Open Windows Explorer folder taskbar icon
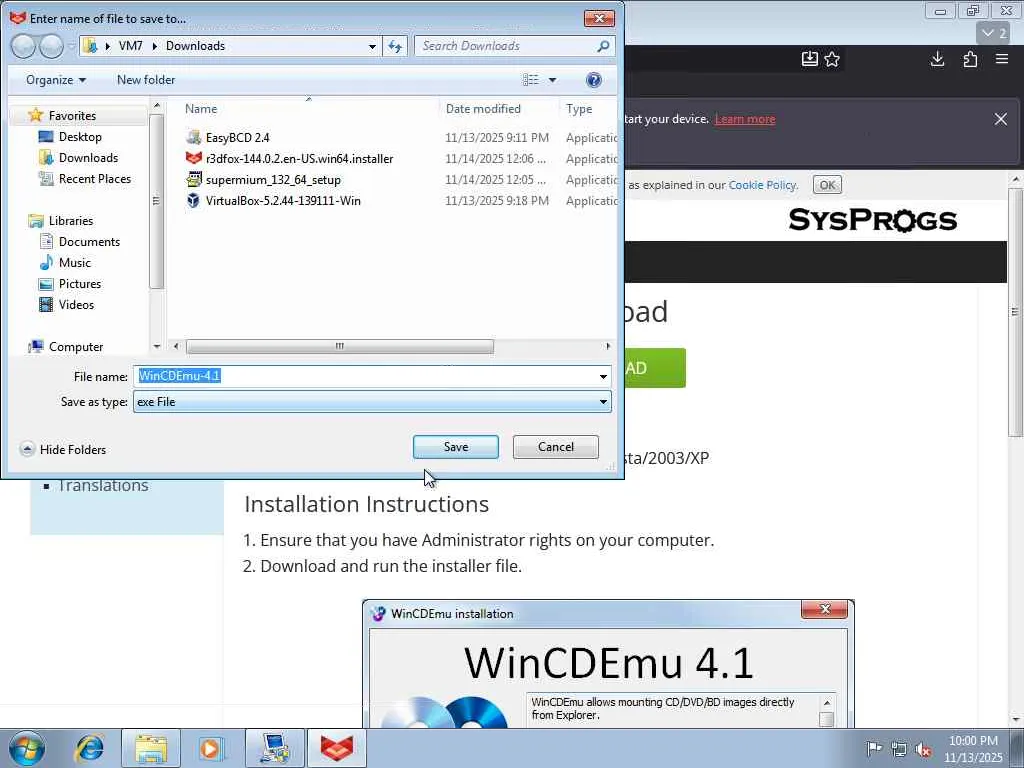The image size is (1024, 768). [151, 748]
